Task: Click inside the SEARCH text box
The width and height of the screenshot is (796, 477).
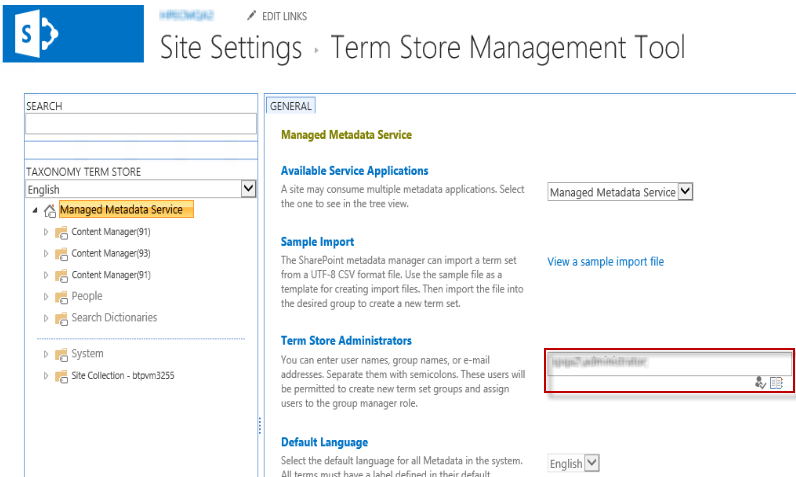Action: point(140,123)
